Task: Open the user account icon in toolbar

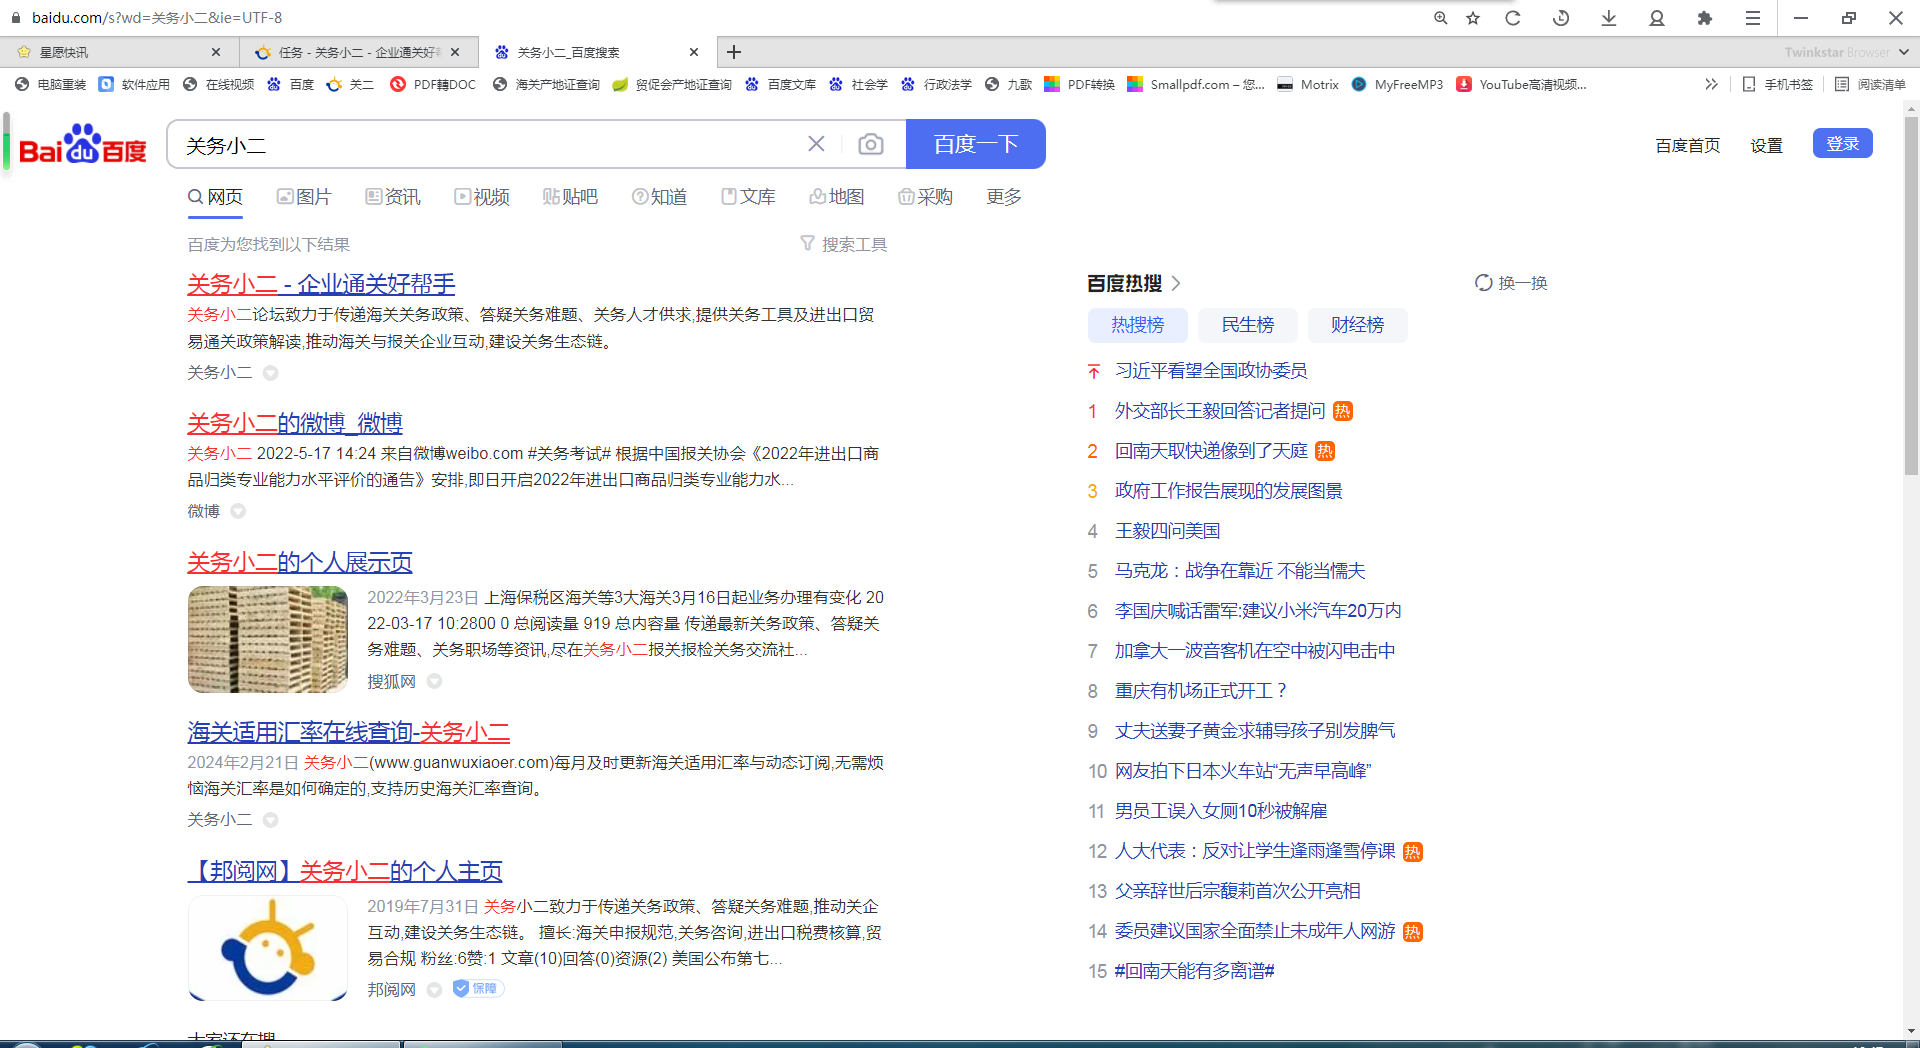Action: tap(1657, 18)
